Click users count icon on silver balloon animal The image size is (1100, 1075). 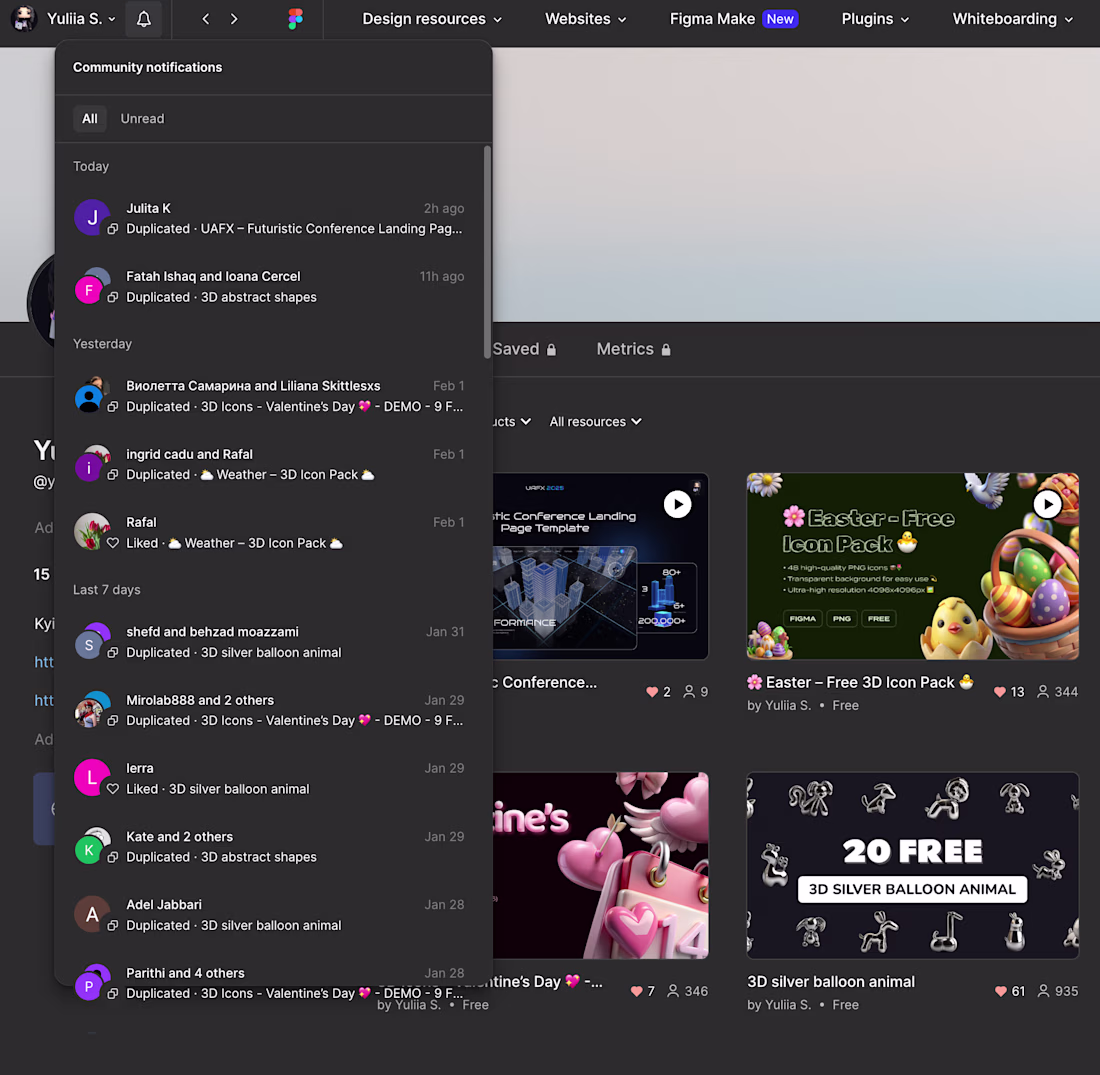1043,991
